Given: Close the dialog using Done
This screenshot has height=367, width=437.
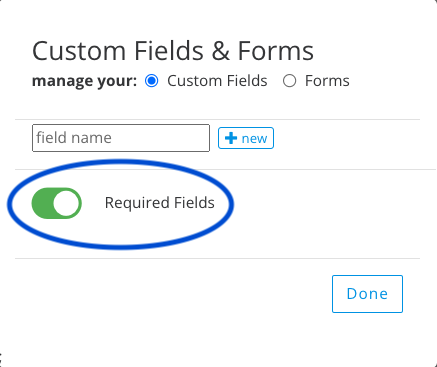Looking at the screenshot, I should 367,294.
